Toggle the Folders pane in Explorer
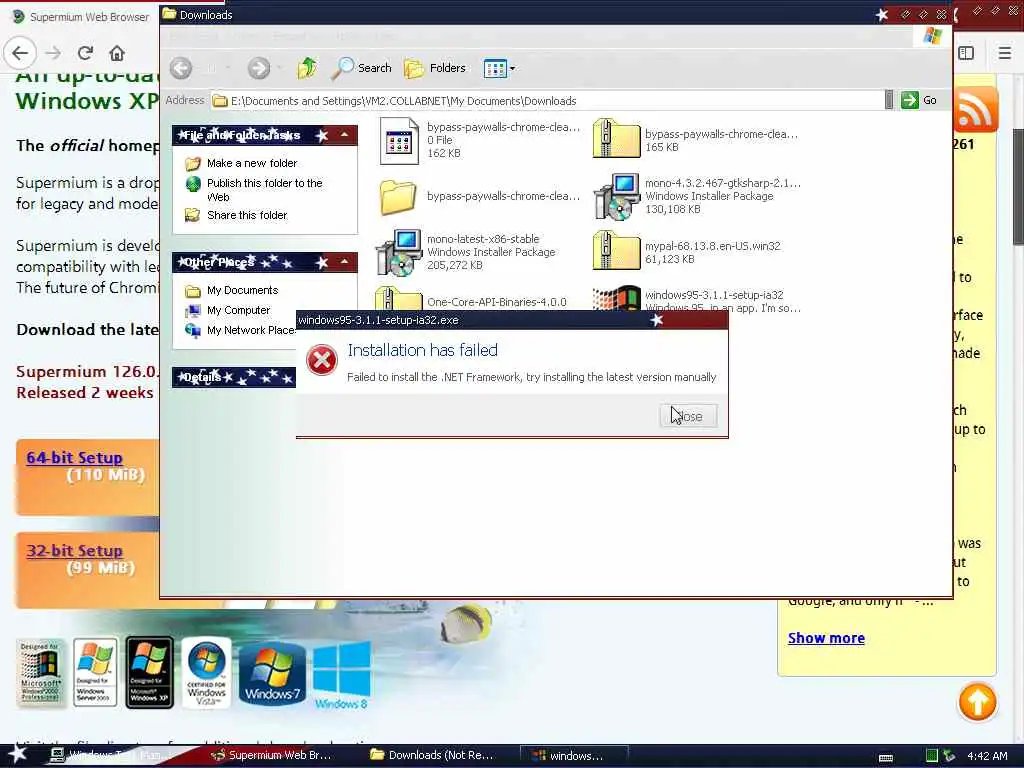1024x768 pixels. (434, 68)
